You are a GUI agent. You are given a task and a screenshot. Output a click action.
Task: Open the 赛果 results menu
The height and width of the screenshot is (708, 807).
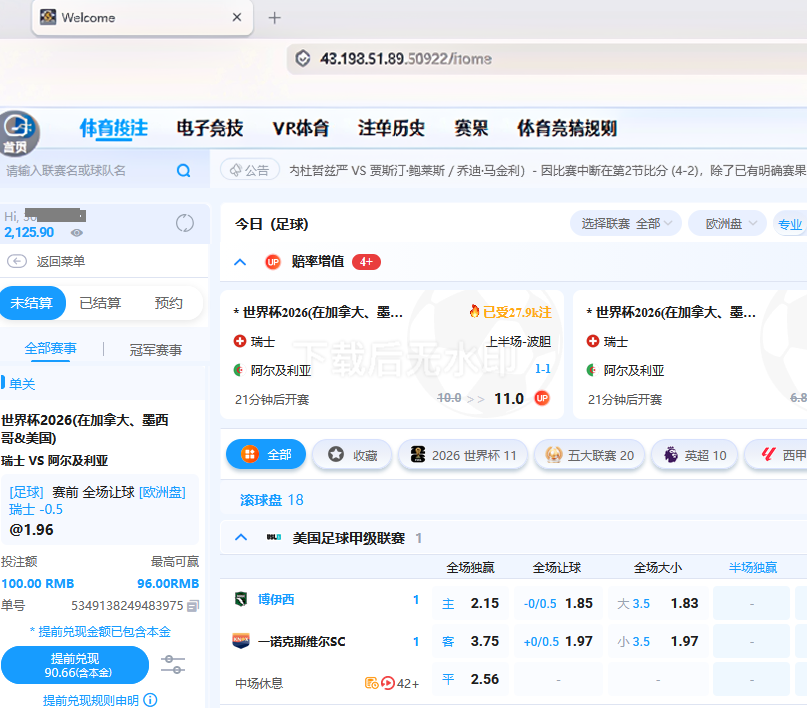click(x=471, y=128)
